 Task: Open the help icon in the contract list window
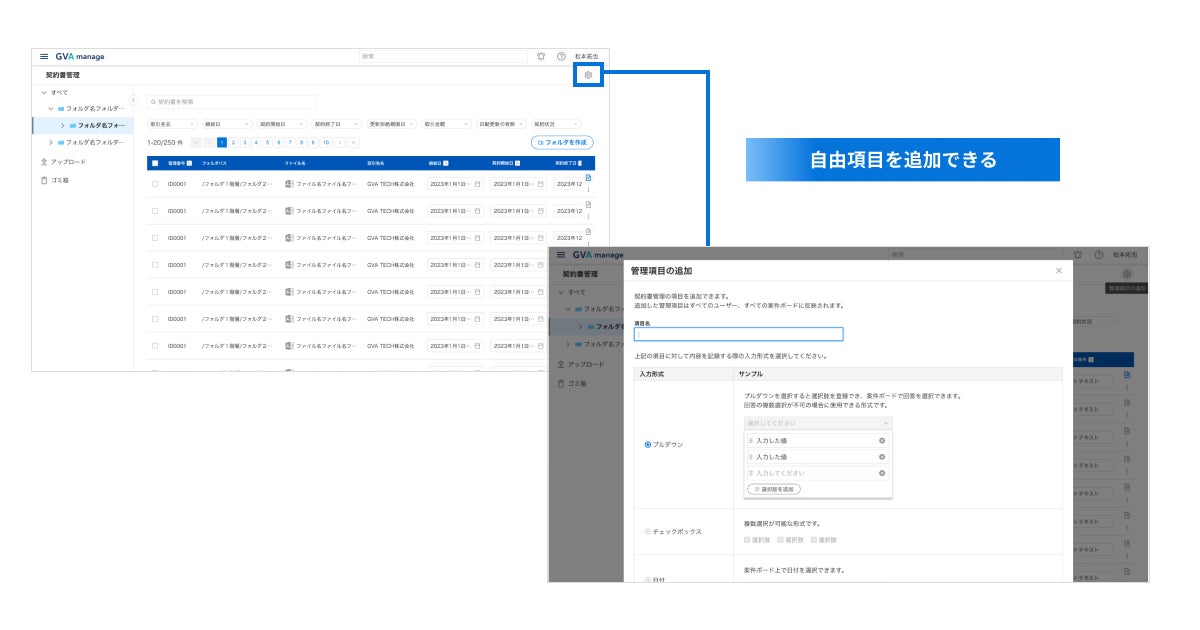[x=561, y=56]
